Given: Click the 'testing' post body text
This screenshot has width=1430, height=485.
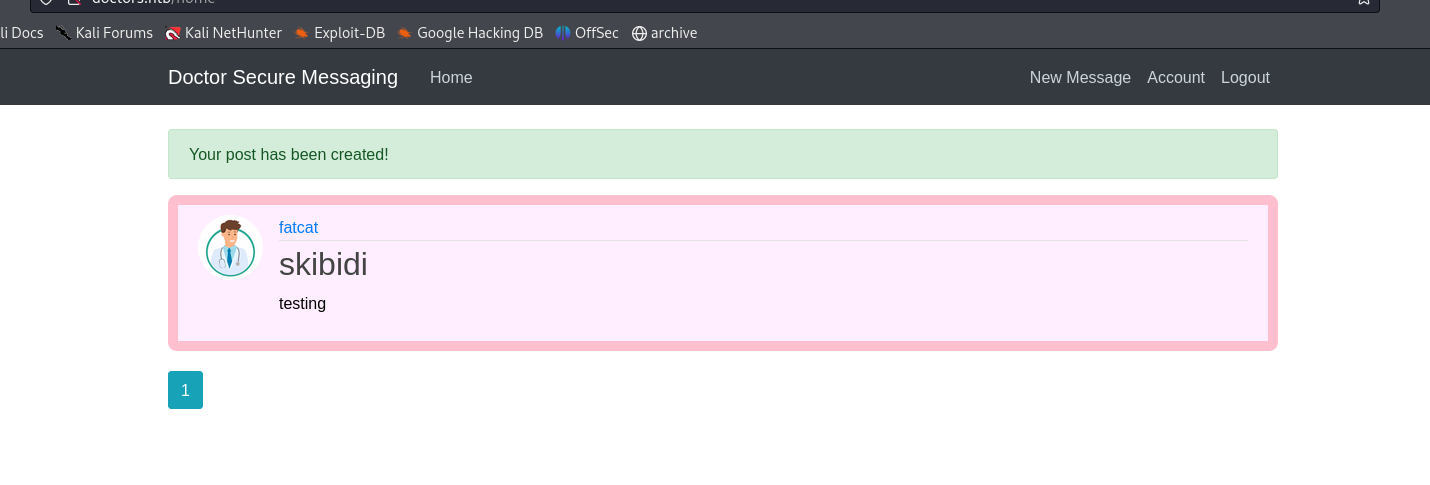Looking at the screenshot, I should 302,303.
